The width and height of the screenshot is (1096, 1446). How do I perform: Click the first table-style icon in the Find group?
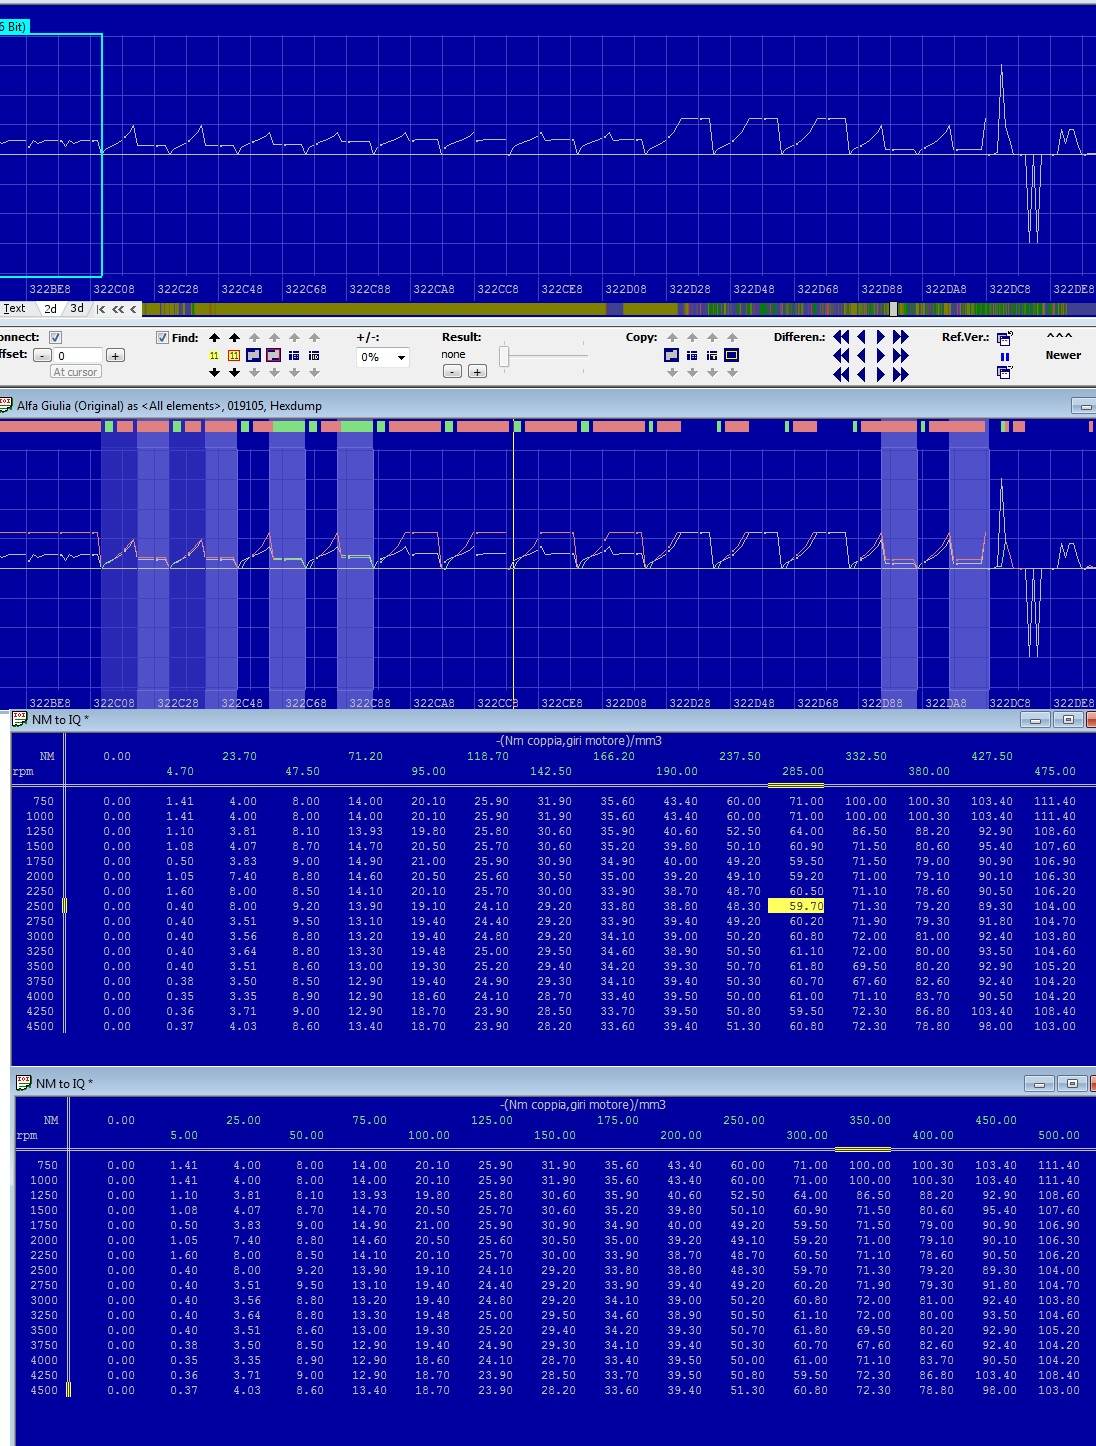pyautogui.click(x=294, y=355)
